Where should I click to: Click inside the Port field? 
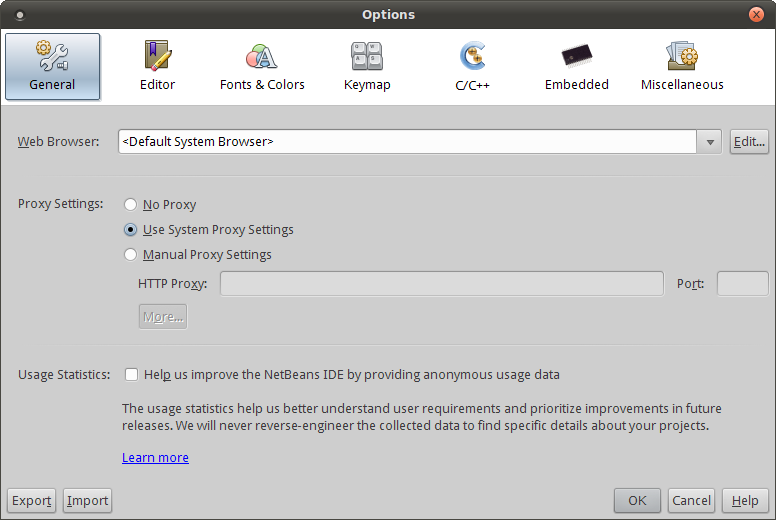tap(742, 284)
